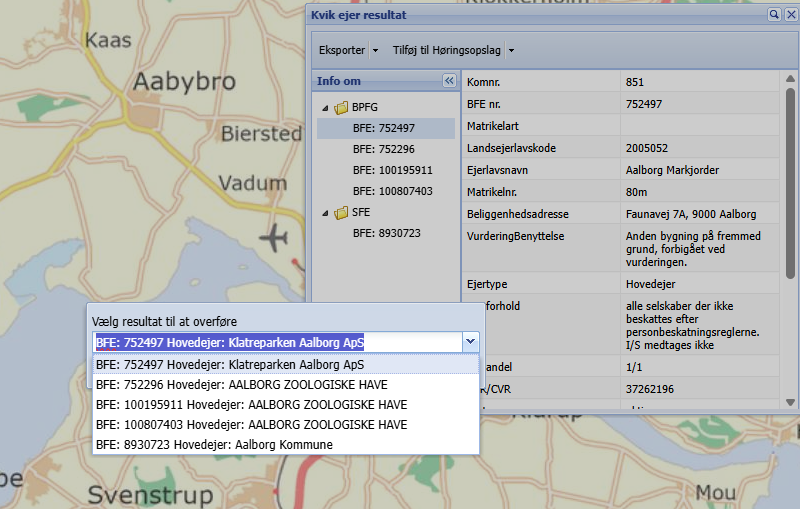Click the magnifier icon in Kvik ejer resultat header
The height and width of the screenshot is (509, 800).
tap(774, 15)
